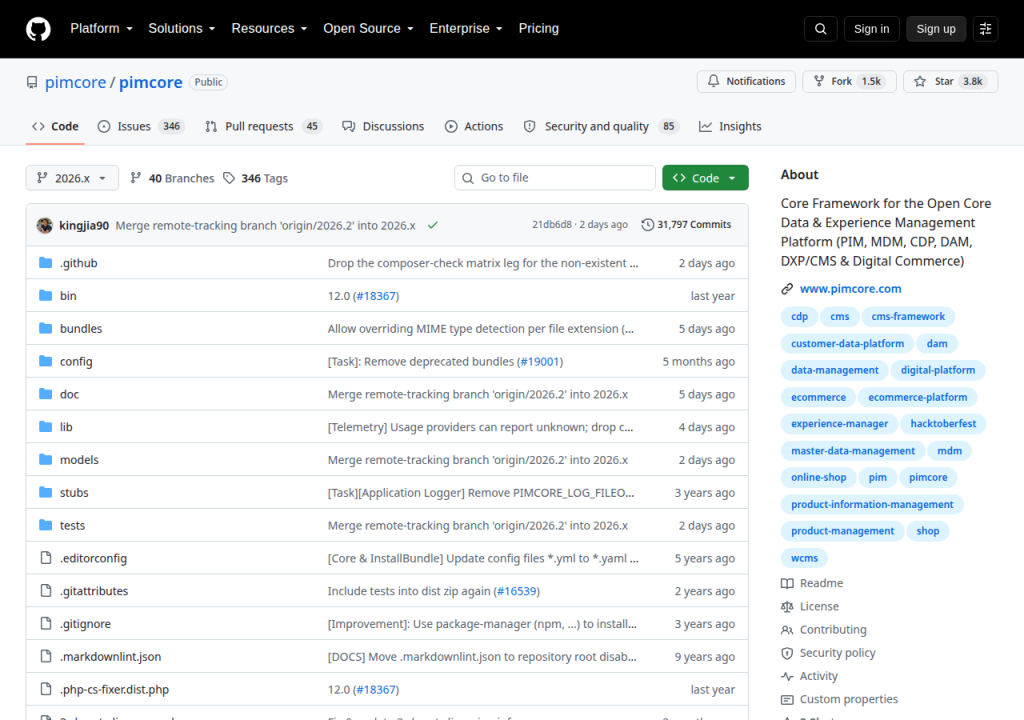
Task: Open the www.pimcore.com link
Action: 850,289
